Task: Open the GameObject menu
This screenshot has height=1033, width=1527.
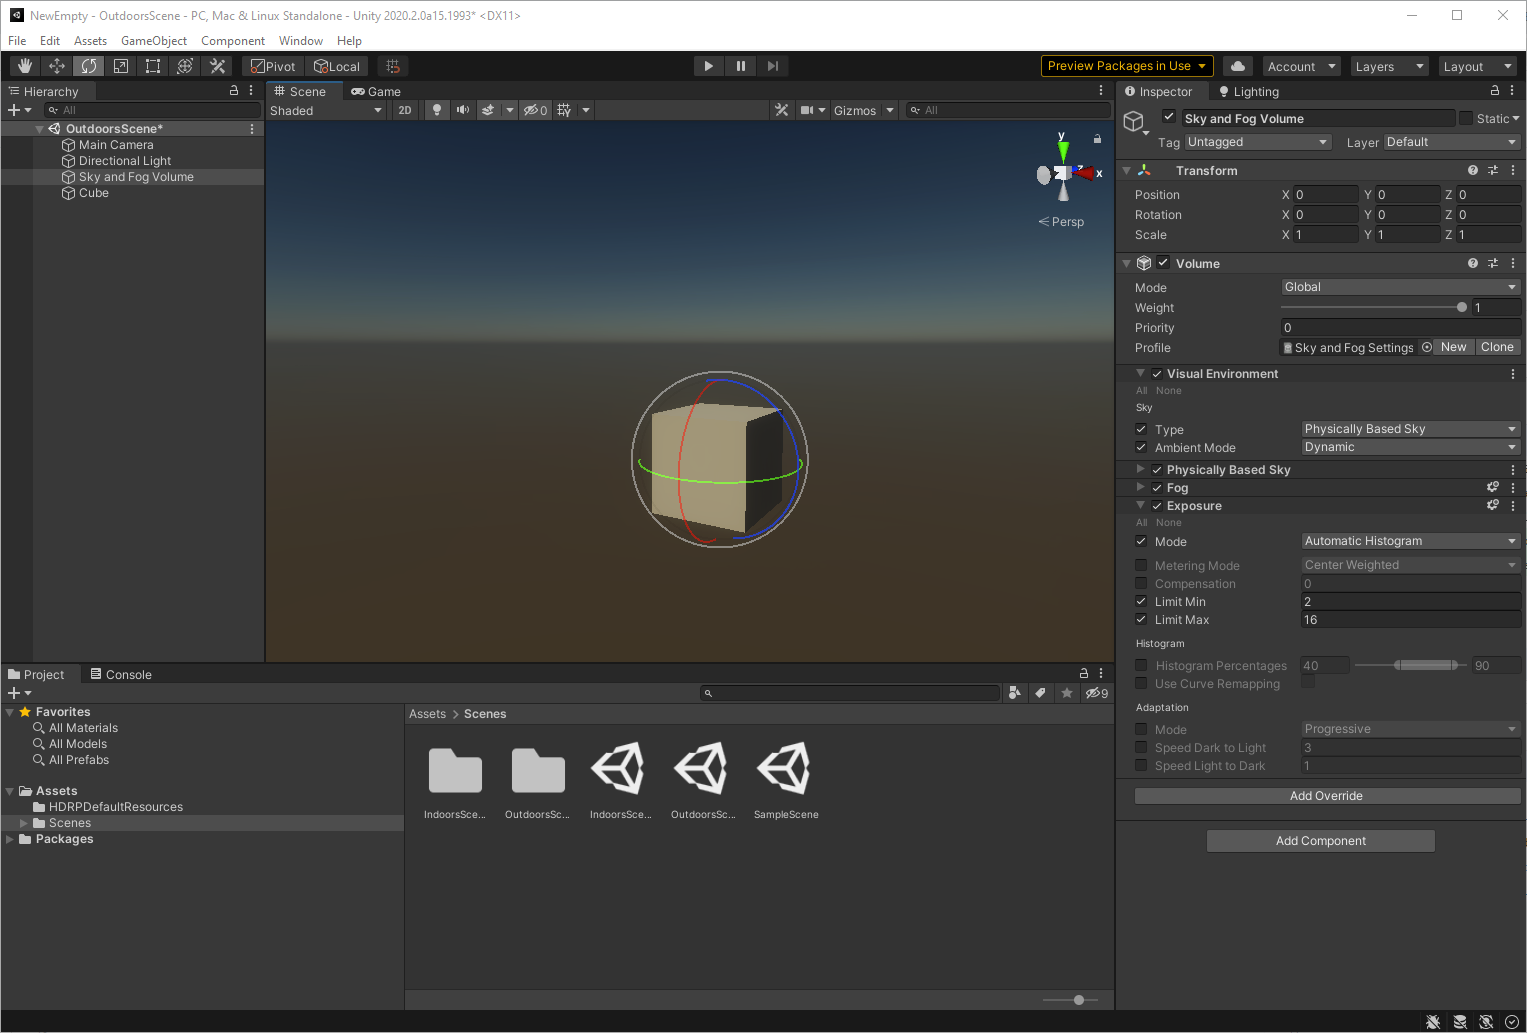Action: (154, 41)
